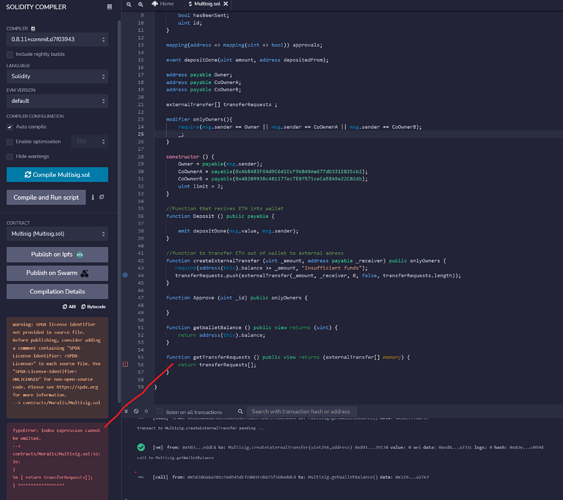The width and height of the screenshot is (563, 500).
Task: Check Enable optimization option
Action: click(10, 142)
